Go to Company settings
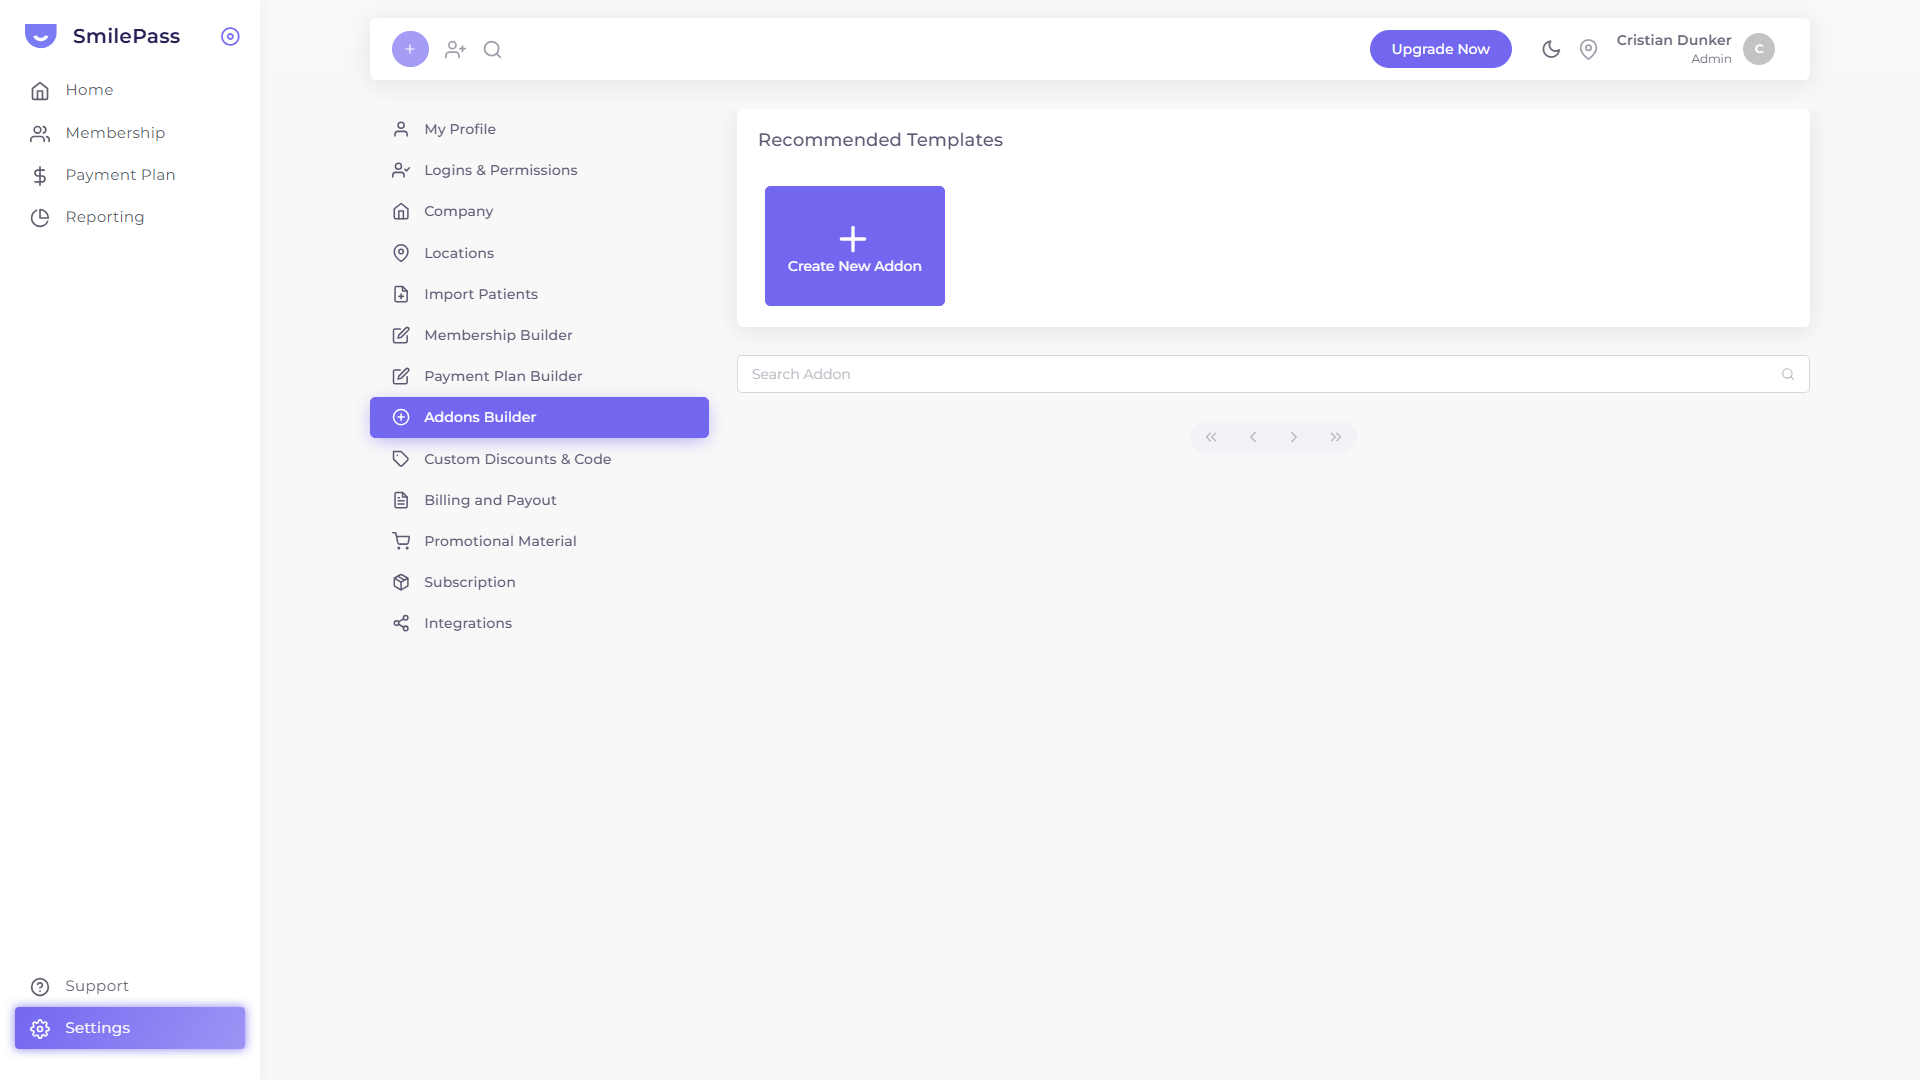Image resolution: width=1920 pixels, height=1080 pixels. [x=539, y=211]
